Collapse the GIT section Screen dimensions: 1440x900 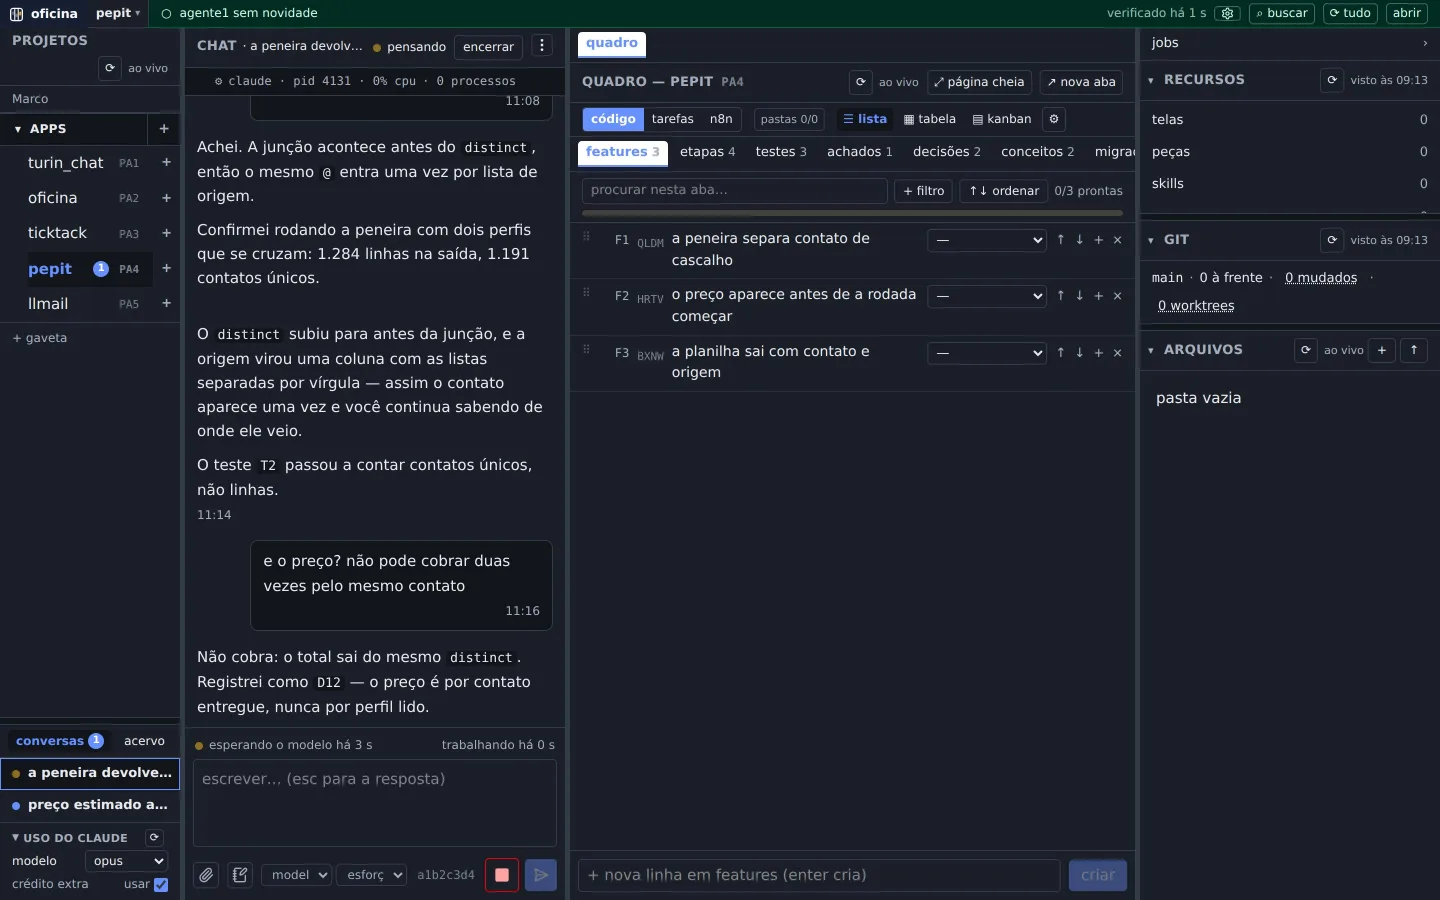tap(1151, 240)
